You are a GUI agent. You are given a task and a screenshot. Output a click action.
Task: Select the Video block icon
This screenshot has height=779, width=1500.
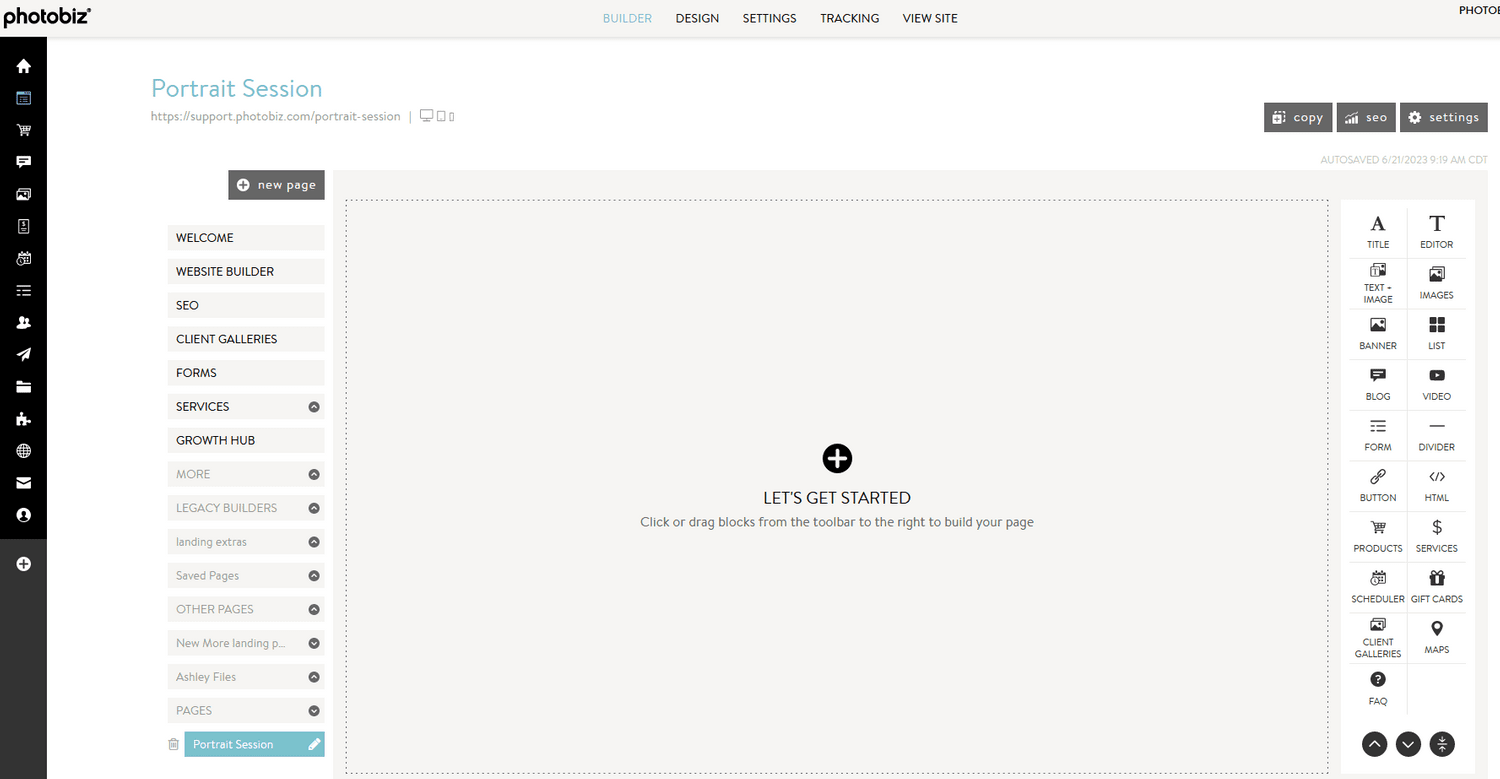1436,383
